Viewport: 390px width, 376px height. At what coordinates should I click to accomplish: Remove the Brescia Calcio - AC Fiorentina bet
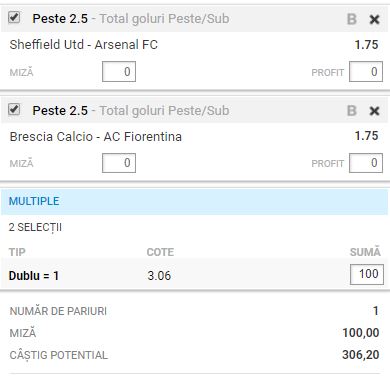coord(375,111)
